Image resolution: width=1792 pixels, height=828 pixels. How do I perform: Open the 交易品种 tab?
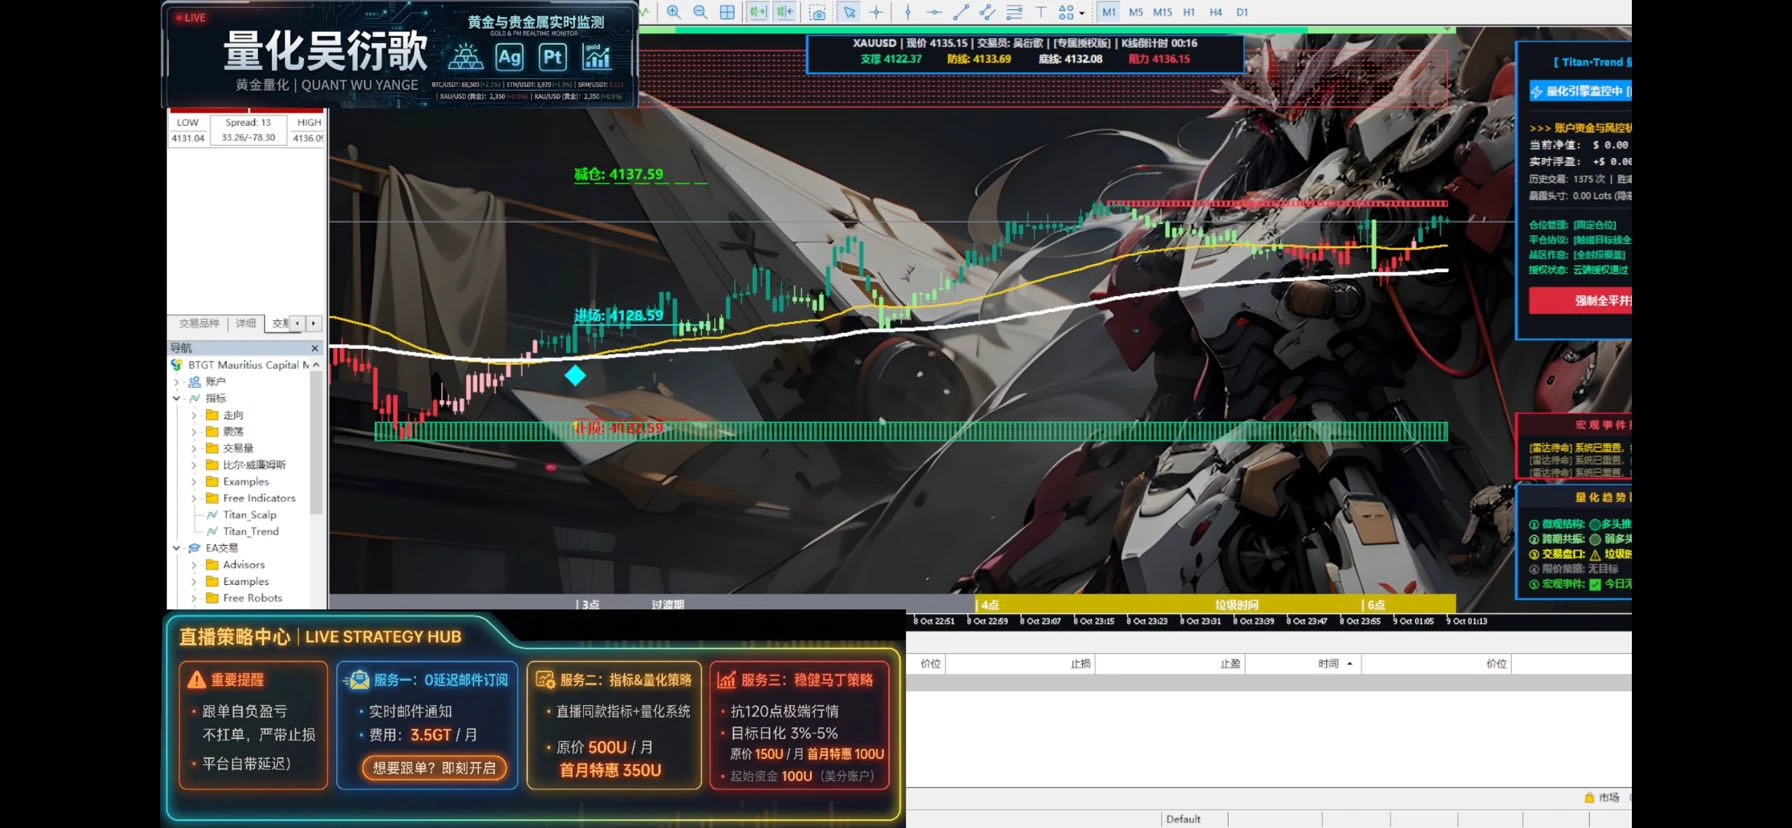pyautogui.click(x=199, y=323)
